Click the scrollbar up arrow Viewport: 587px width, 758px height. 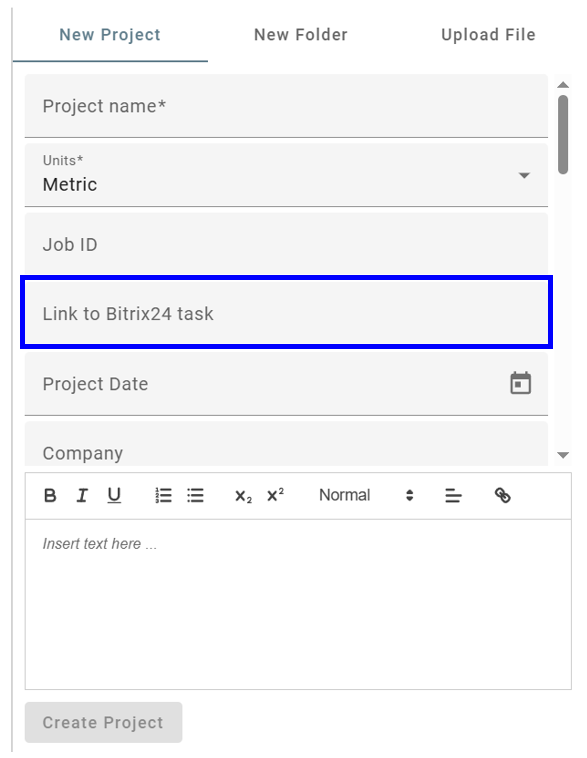click(x=563, y=85)
